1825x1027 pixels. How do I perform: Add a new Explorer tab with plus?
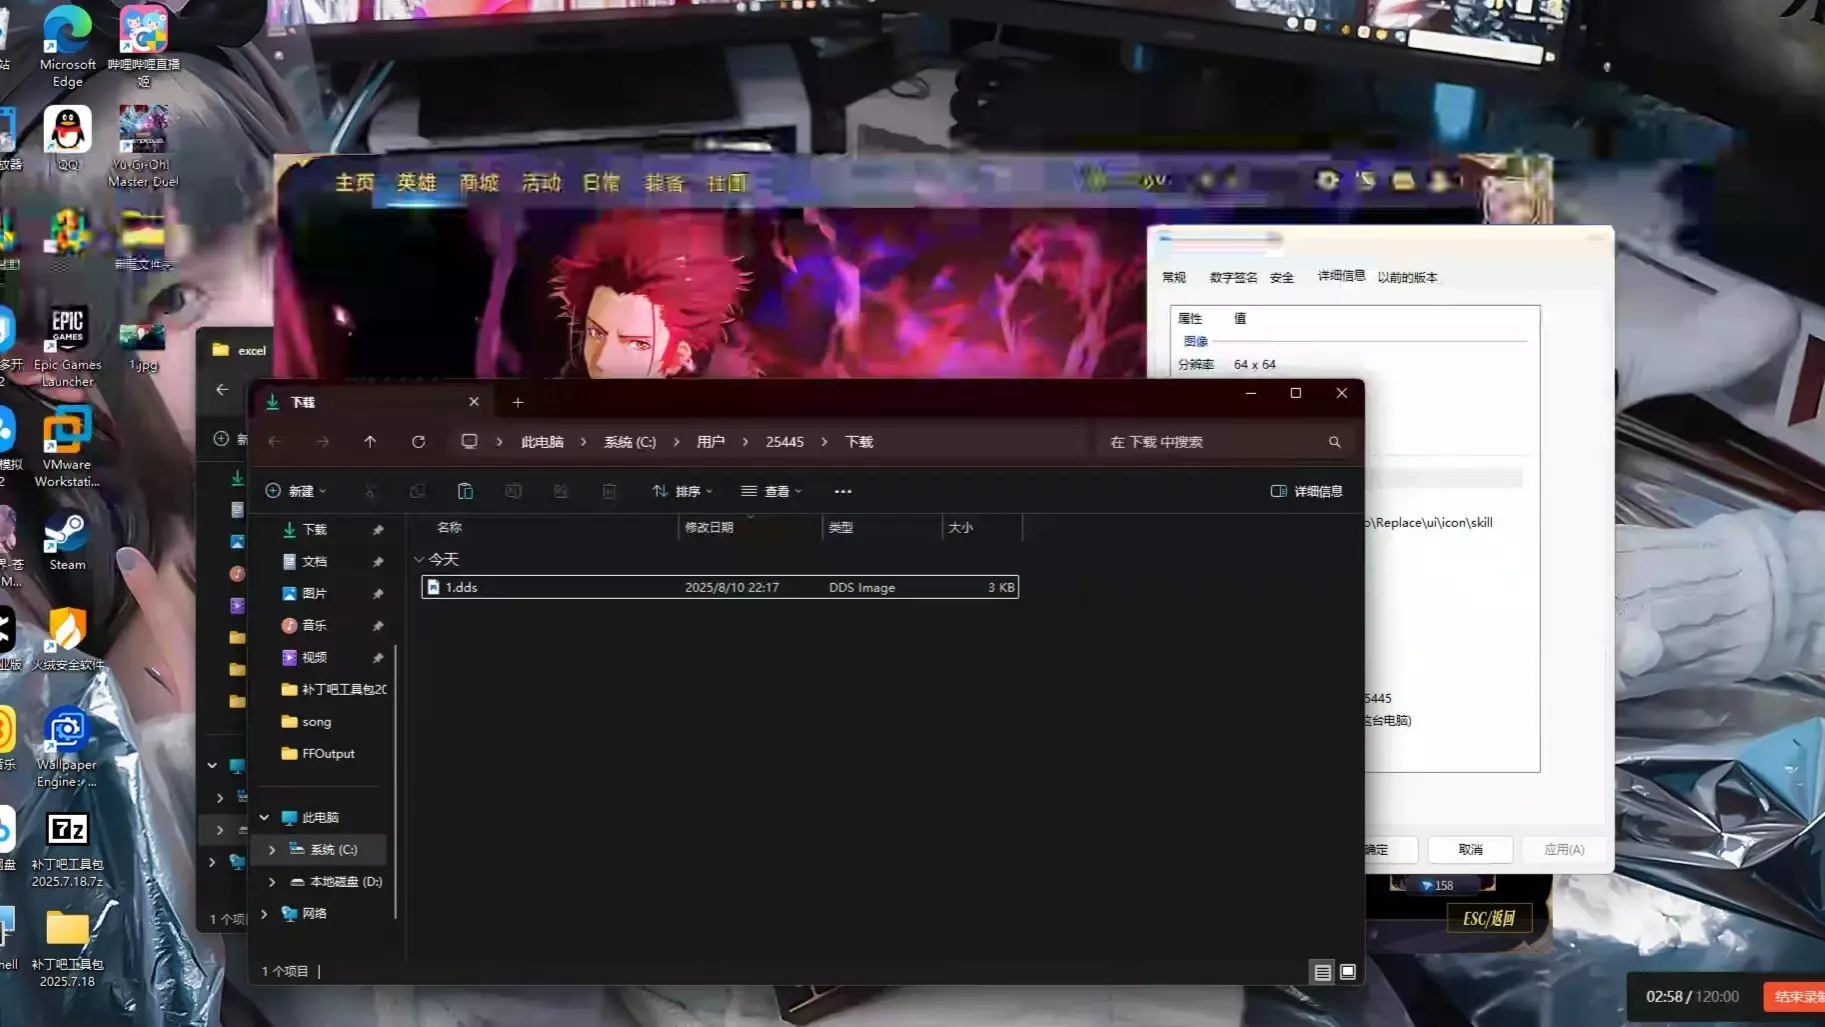click(x=518, y=402)
